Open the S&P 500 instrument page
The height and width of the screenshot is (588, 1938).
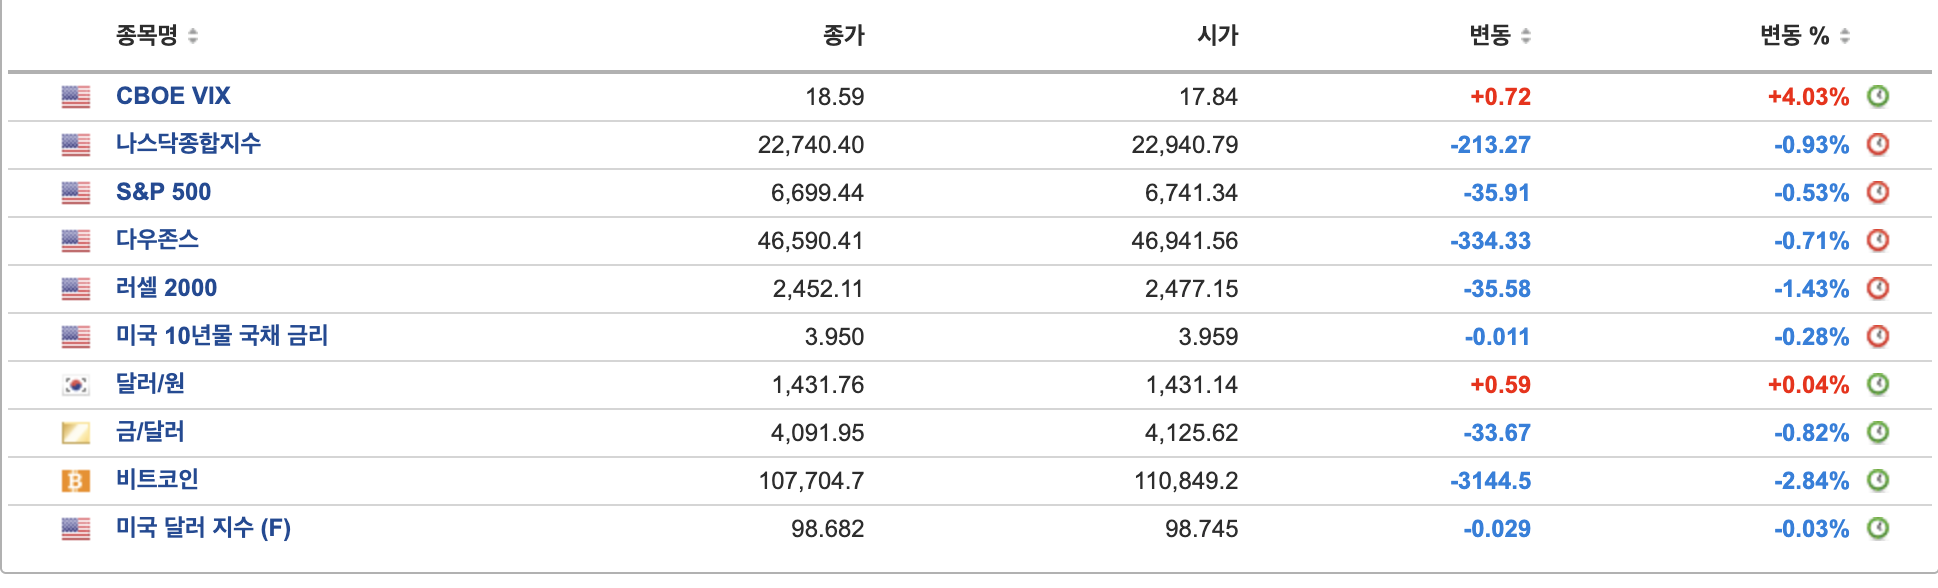[163, 192]
